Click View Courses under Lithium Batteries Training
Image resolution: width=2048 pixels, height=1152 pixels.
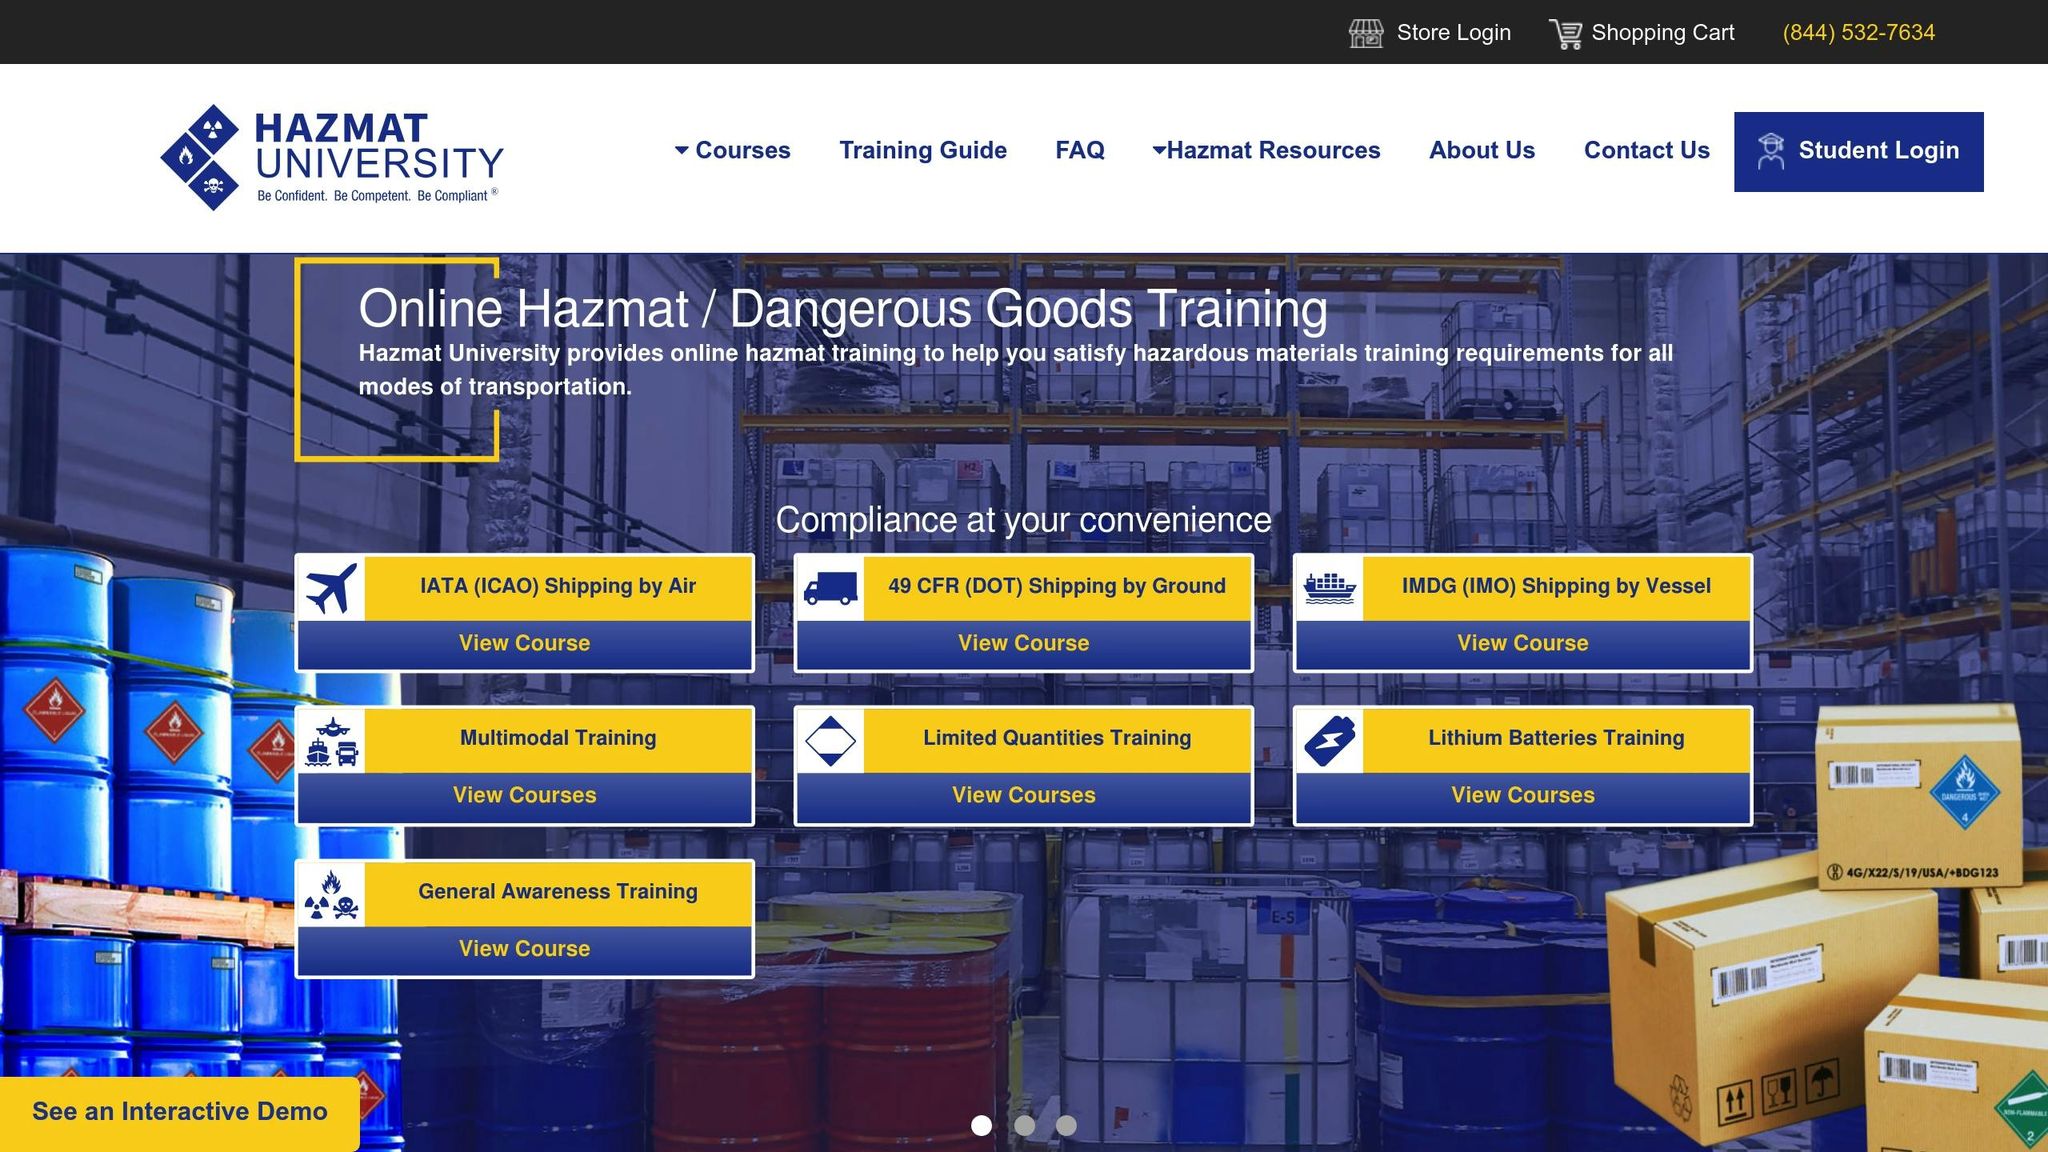click(x=1523, y=796)
